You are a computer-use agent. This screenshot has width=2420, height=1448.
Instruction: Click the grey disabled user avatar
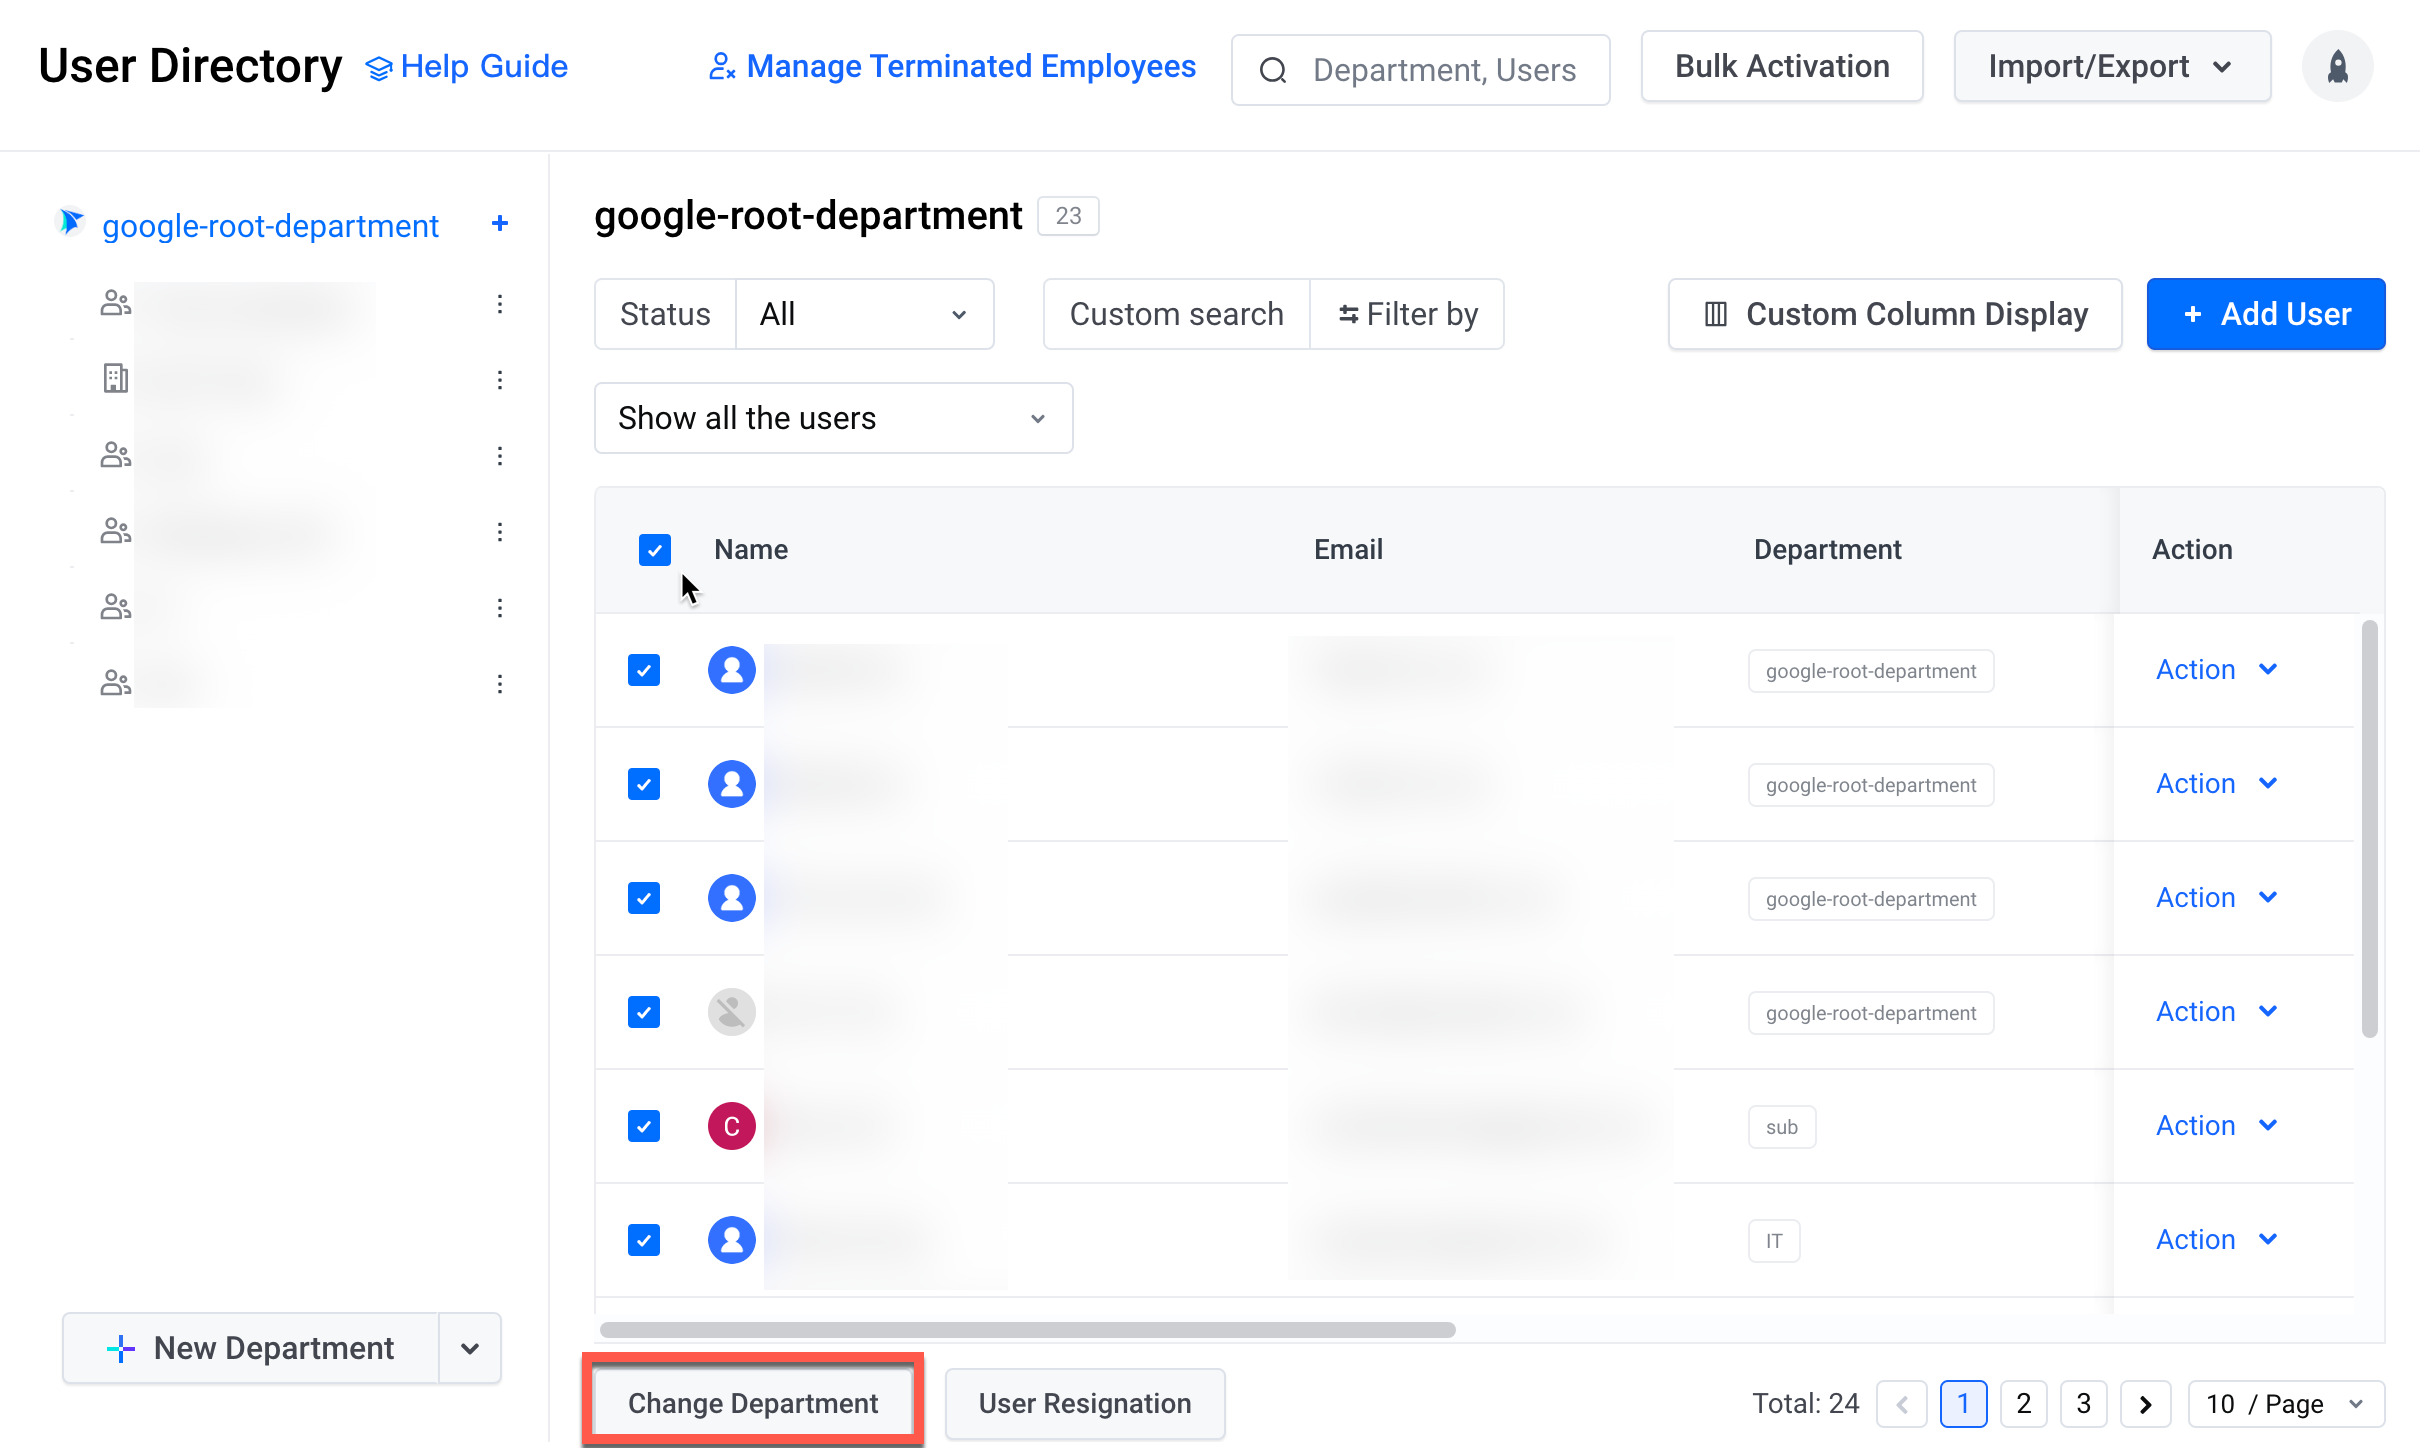click(732, 1012)
